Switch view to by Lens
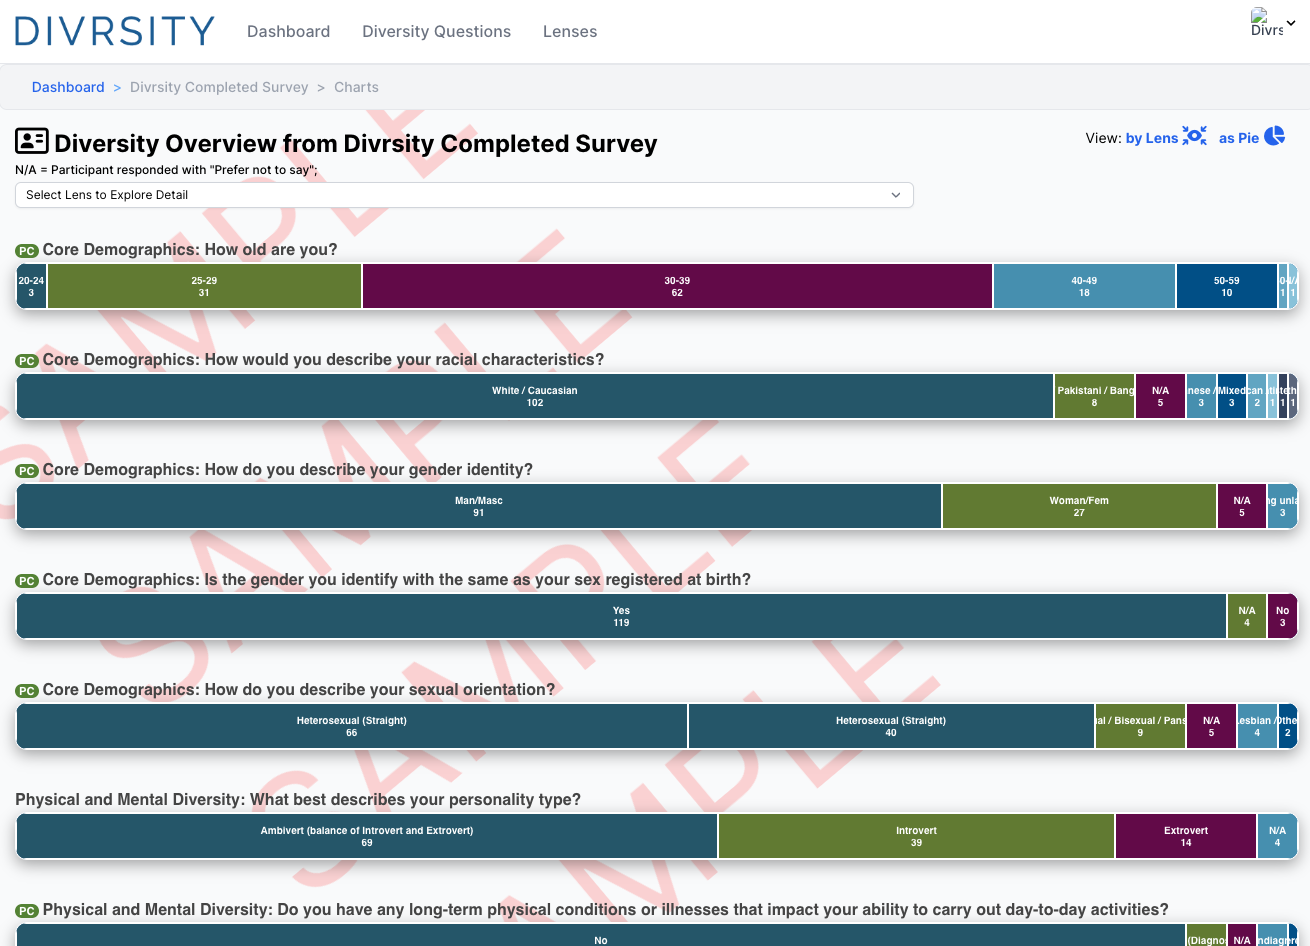 click(x=1151, y=138)
